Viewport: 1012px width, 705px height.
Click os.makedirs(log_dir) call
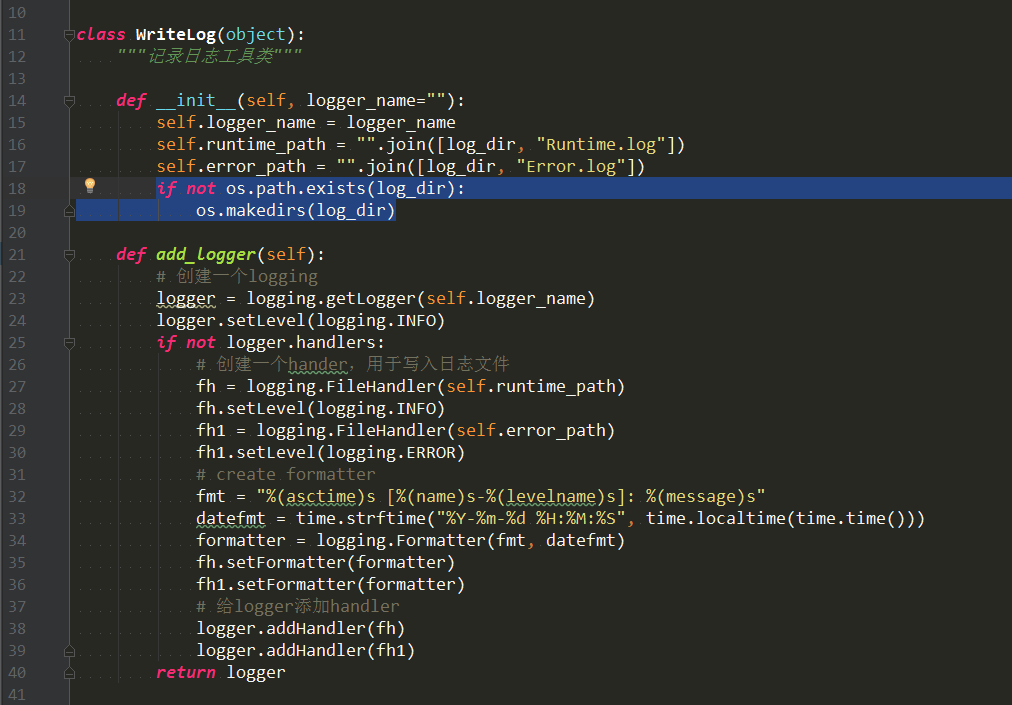click(x=296, y=210)
